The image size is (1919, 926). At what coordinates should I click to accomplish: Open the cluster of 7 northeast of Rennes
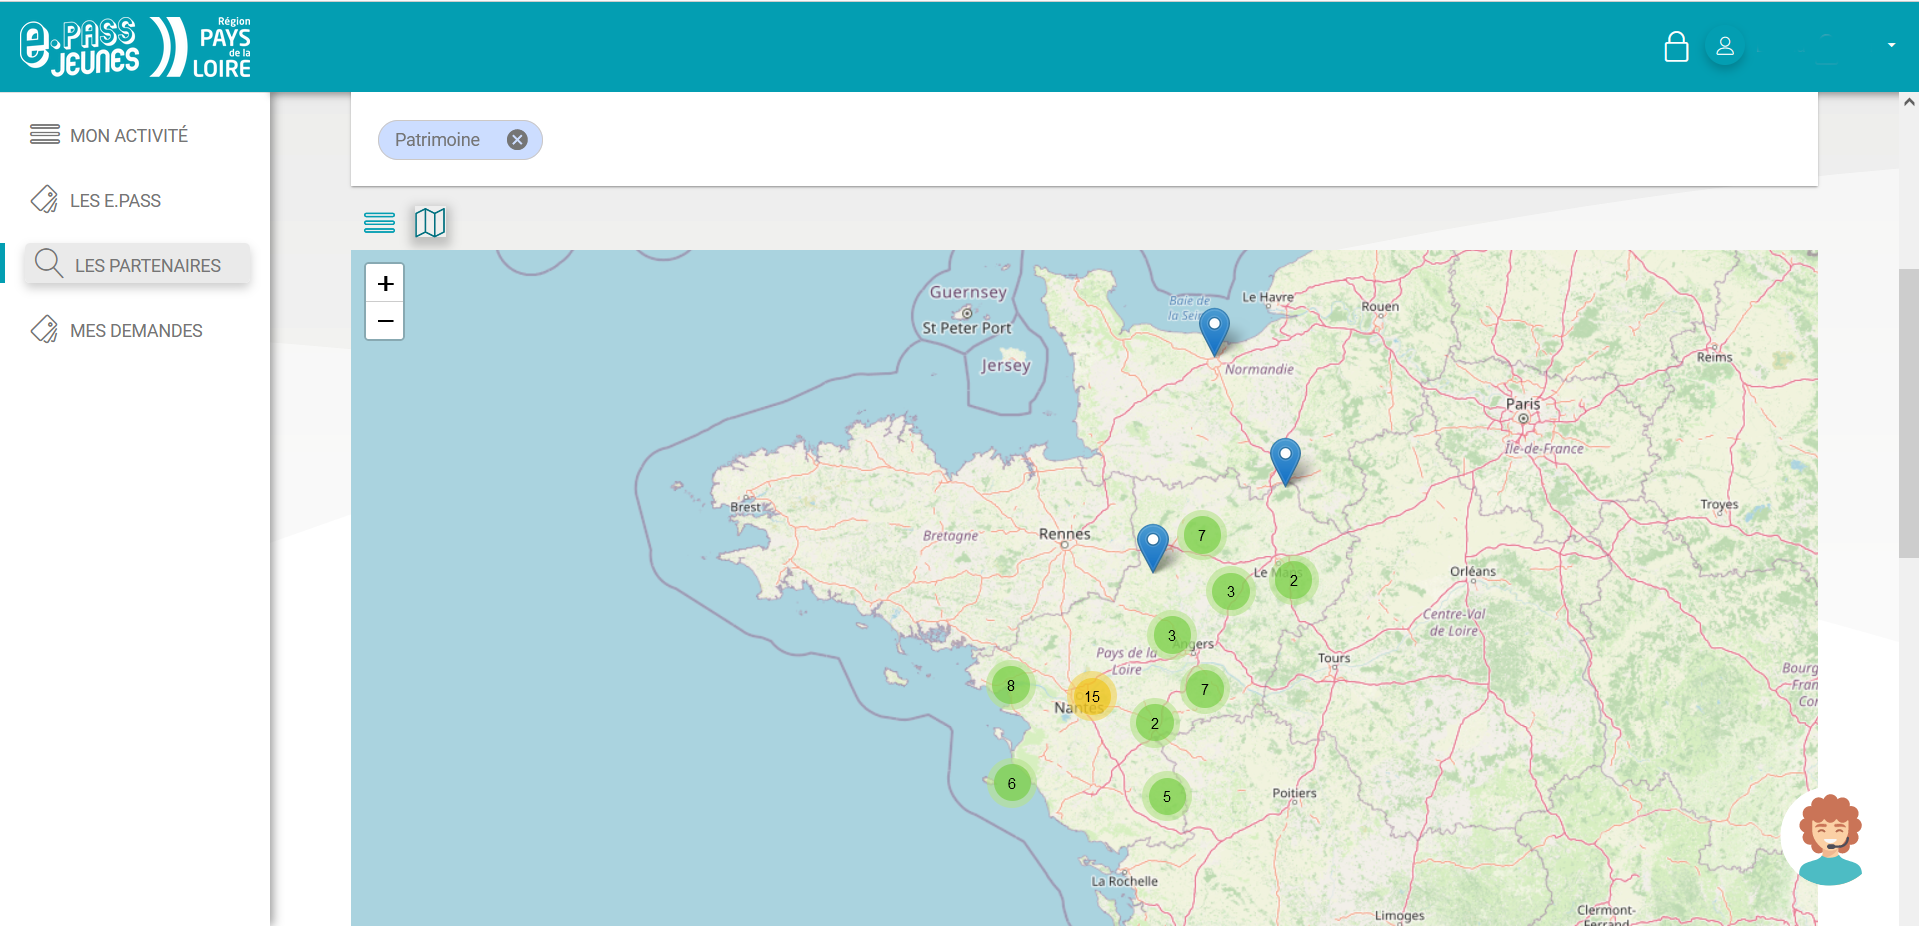[1202, 535]
